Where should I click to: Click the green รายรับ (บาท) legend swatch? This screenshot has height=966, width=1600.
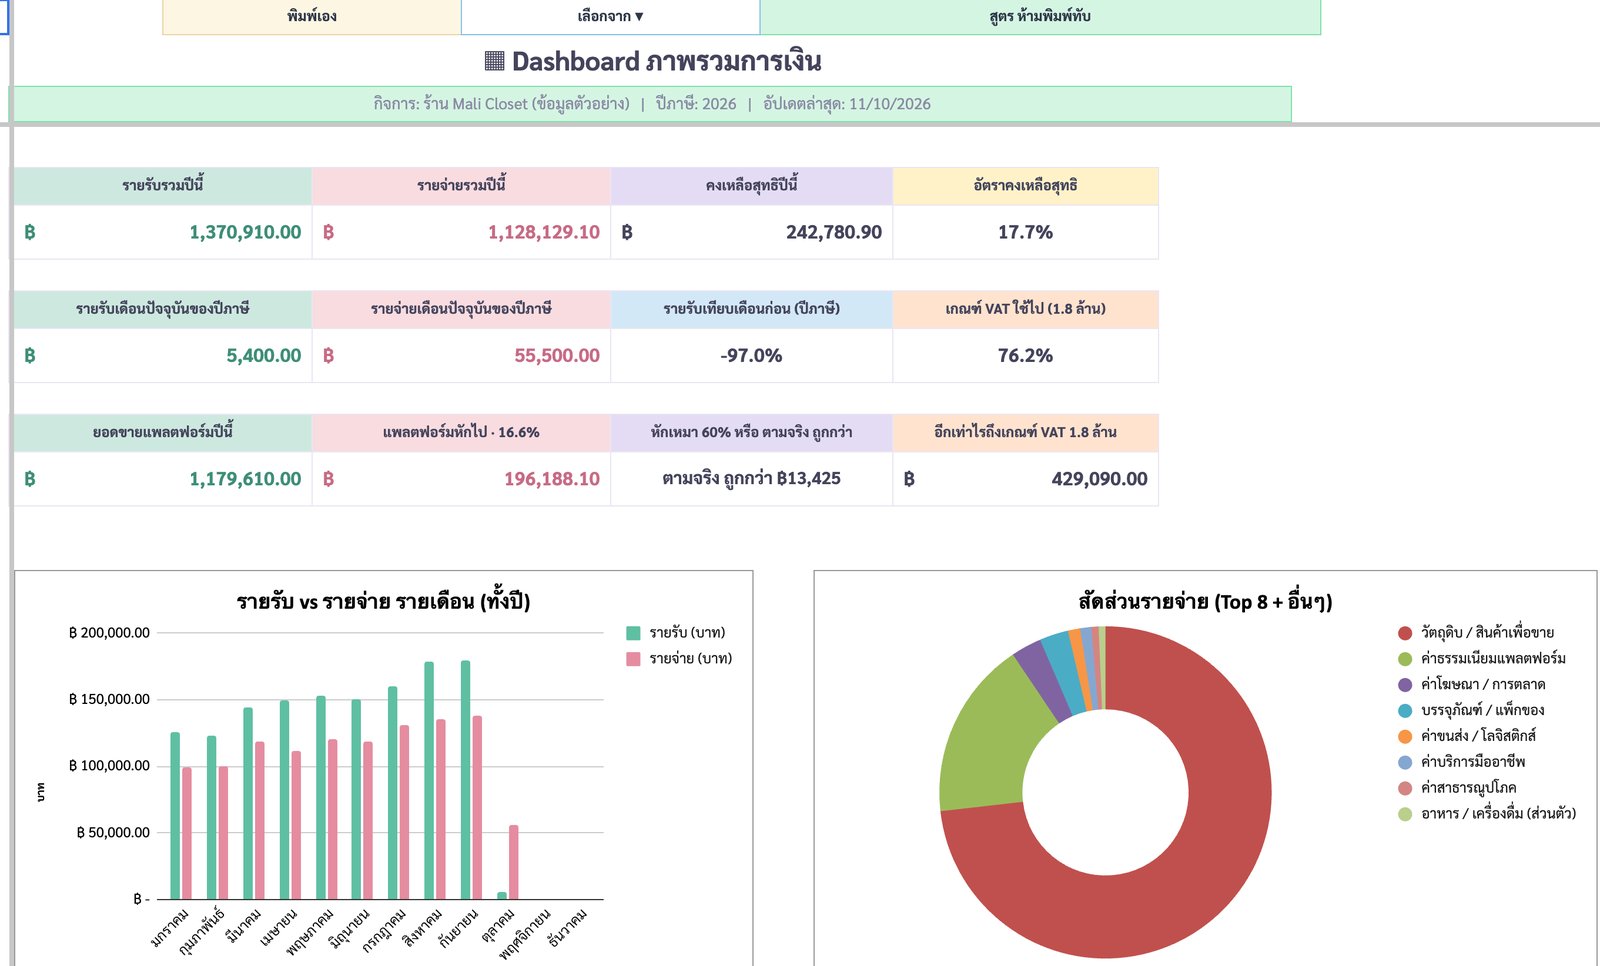pyautogui.click(x=633, y=633)
